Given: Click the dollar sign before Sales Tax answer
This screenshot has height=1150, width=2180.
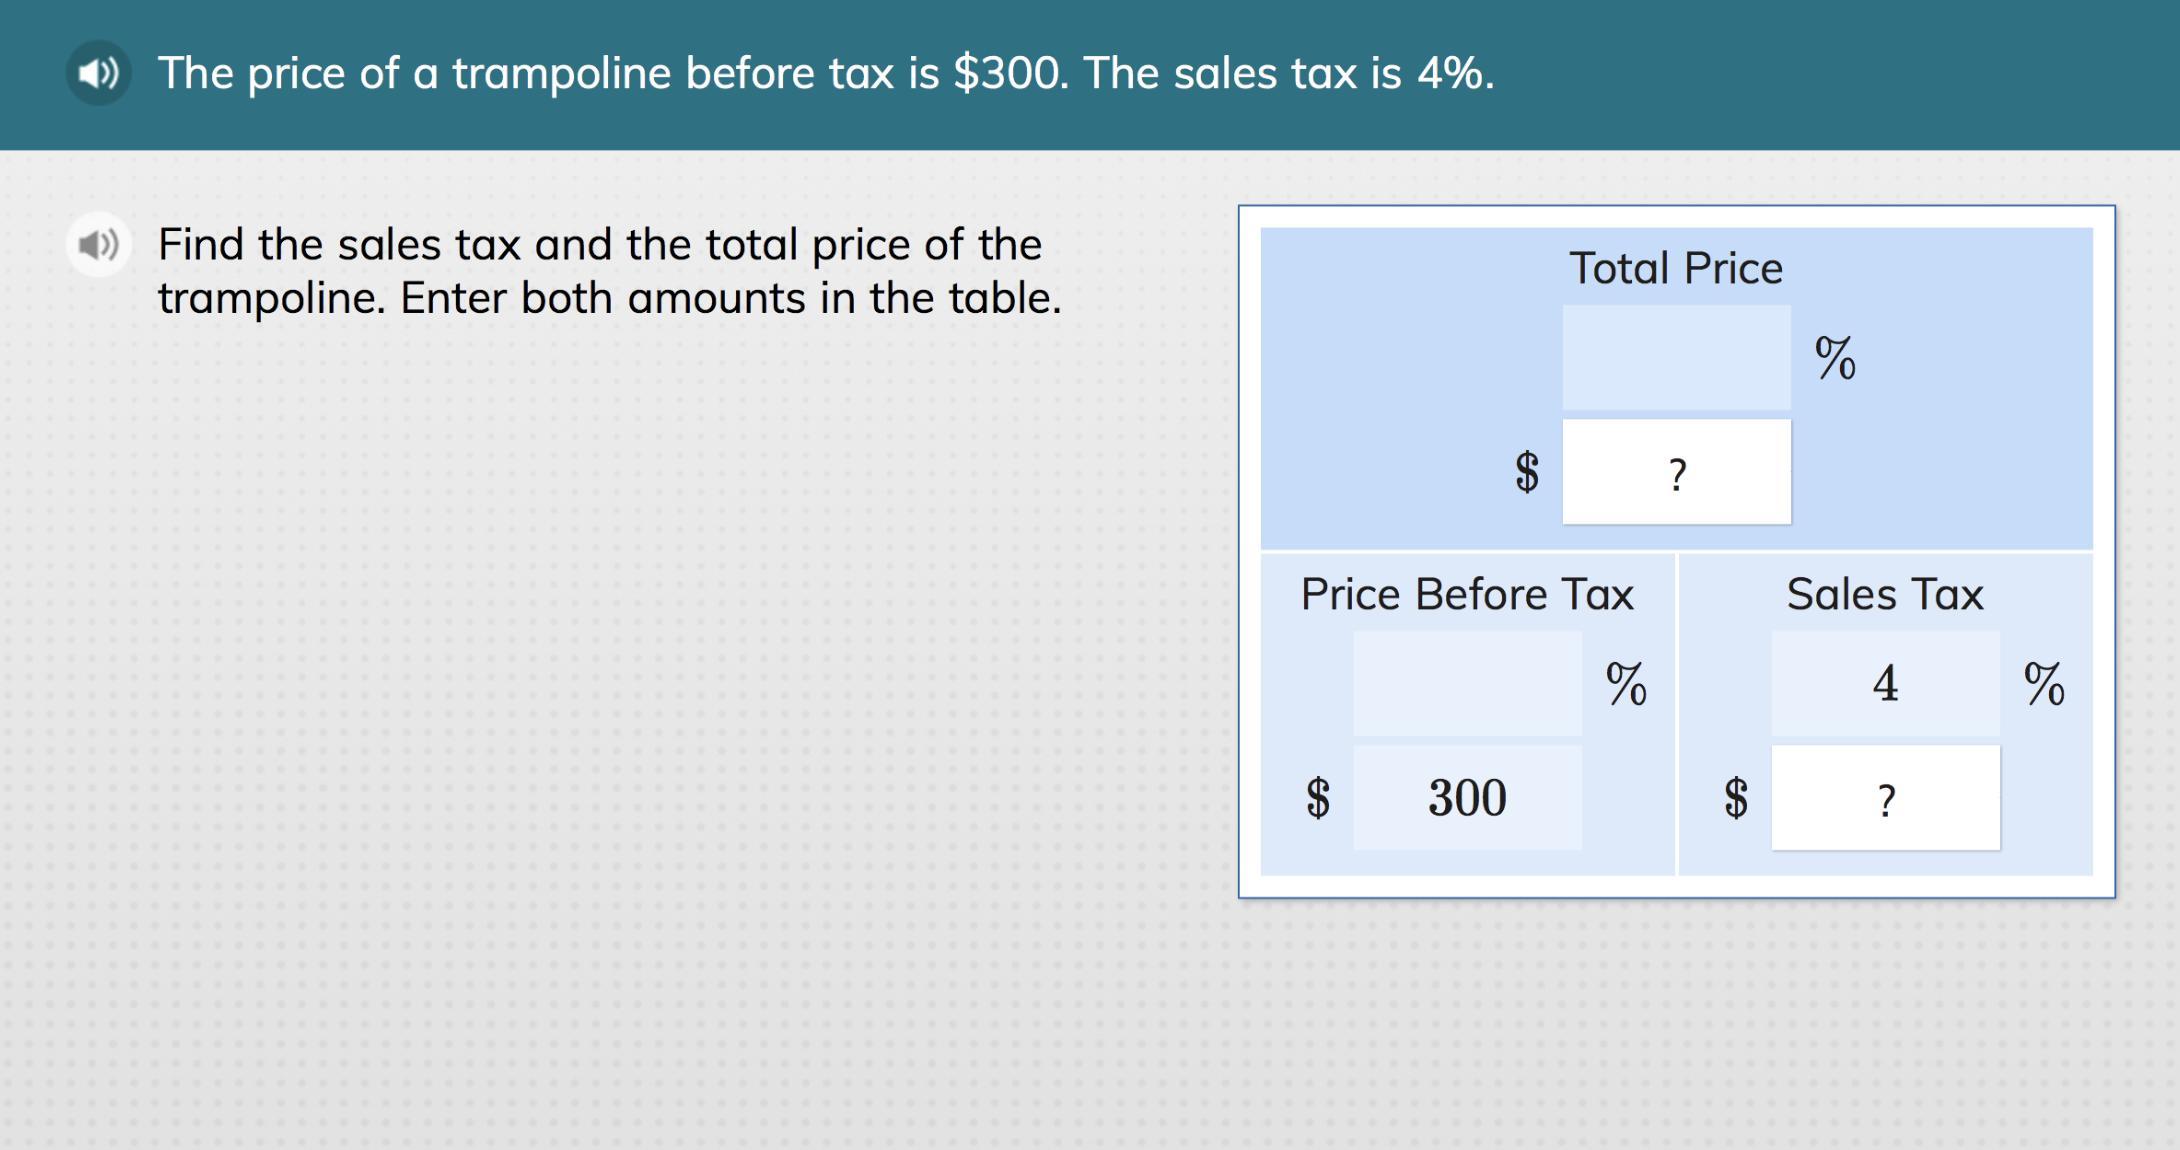Looking at the screenshot, I should (x=1736, y=797).
